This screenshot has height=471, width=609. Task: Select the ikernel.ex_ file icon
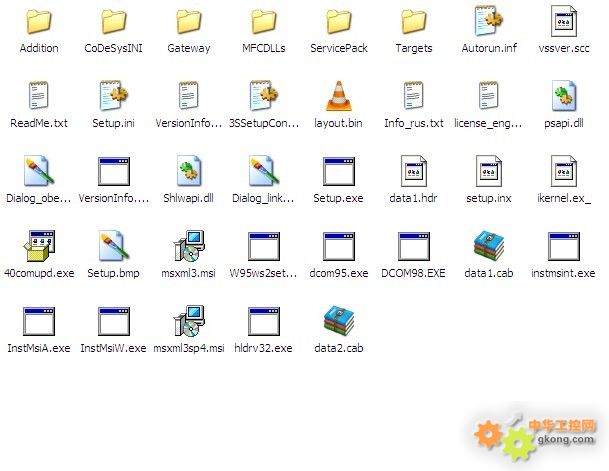tap(564, 170)
